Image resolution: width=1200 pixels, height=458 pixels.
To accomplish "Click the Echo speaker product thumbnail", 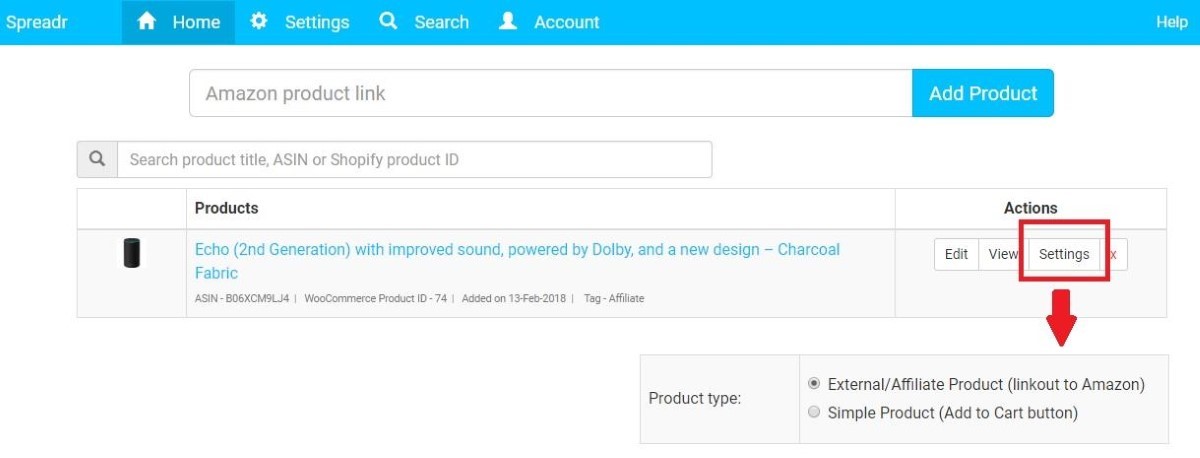I will point(132,253).
